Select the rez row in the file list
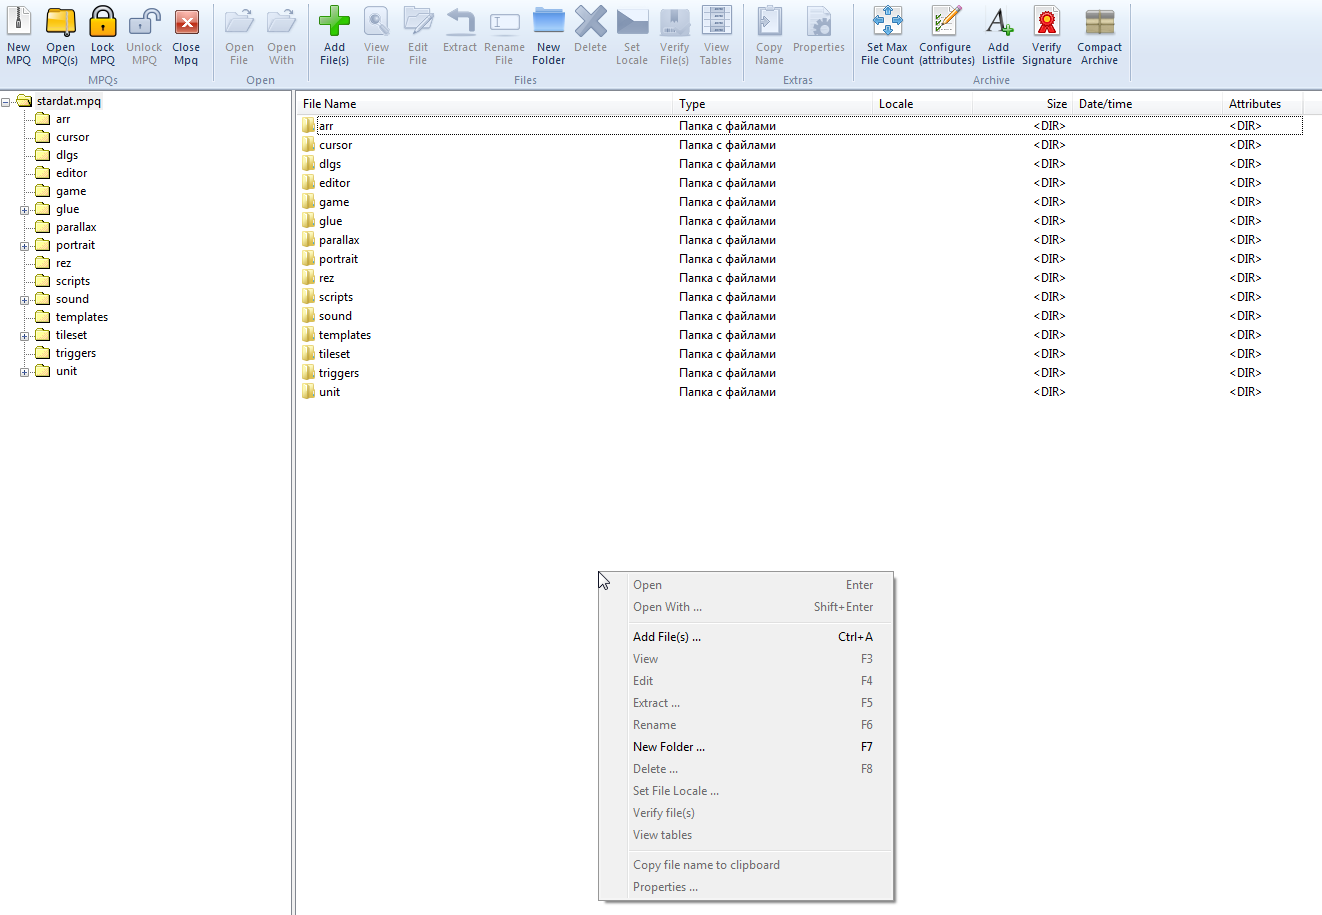This screenshot has height=915, width=1322. [x=800, y=278]
